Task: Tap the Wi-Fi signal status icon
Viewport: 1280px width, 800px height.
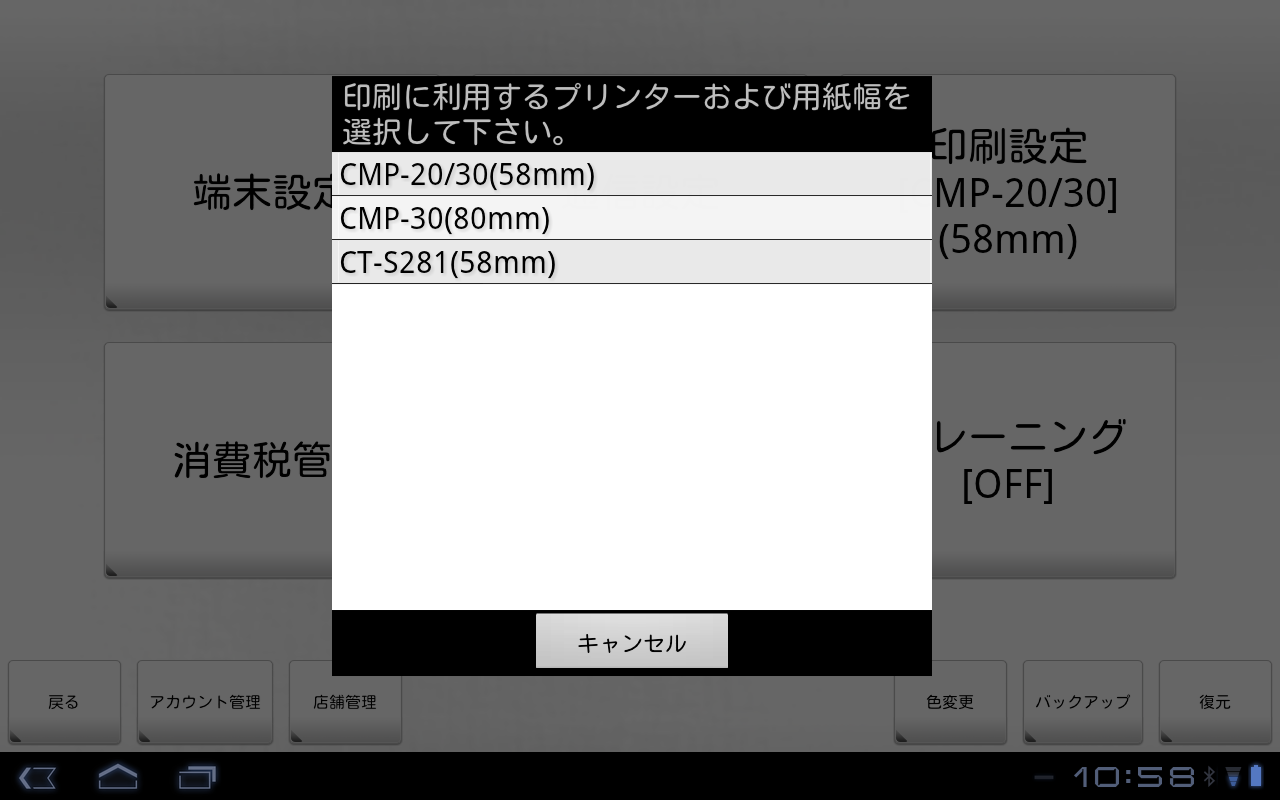Action: (x=1232, y=776)
